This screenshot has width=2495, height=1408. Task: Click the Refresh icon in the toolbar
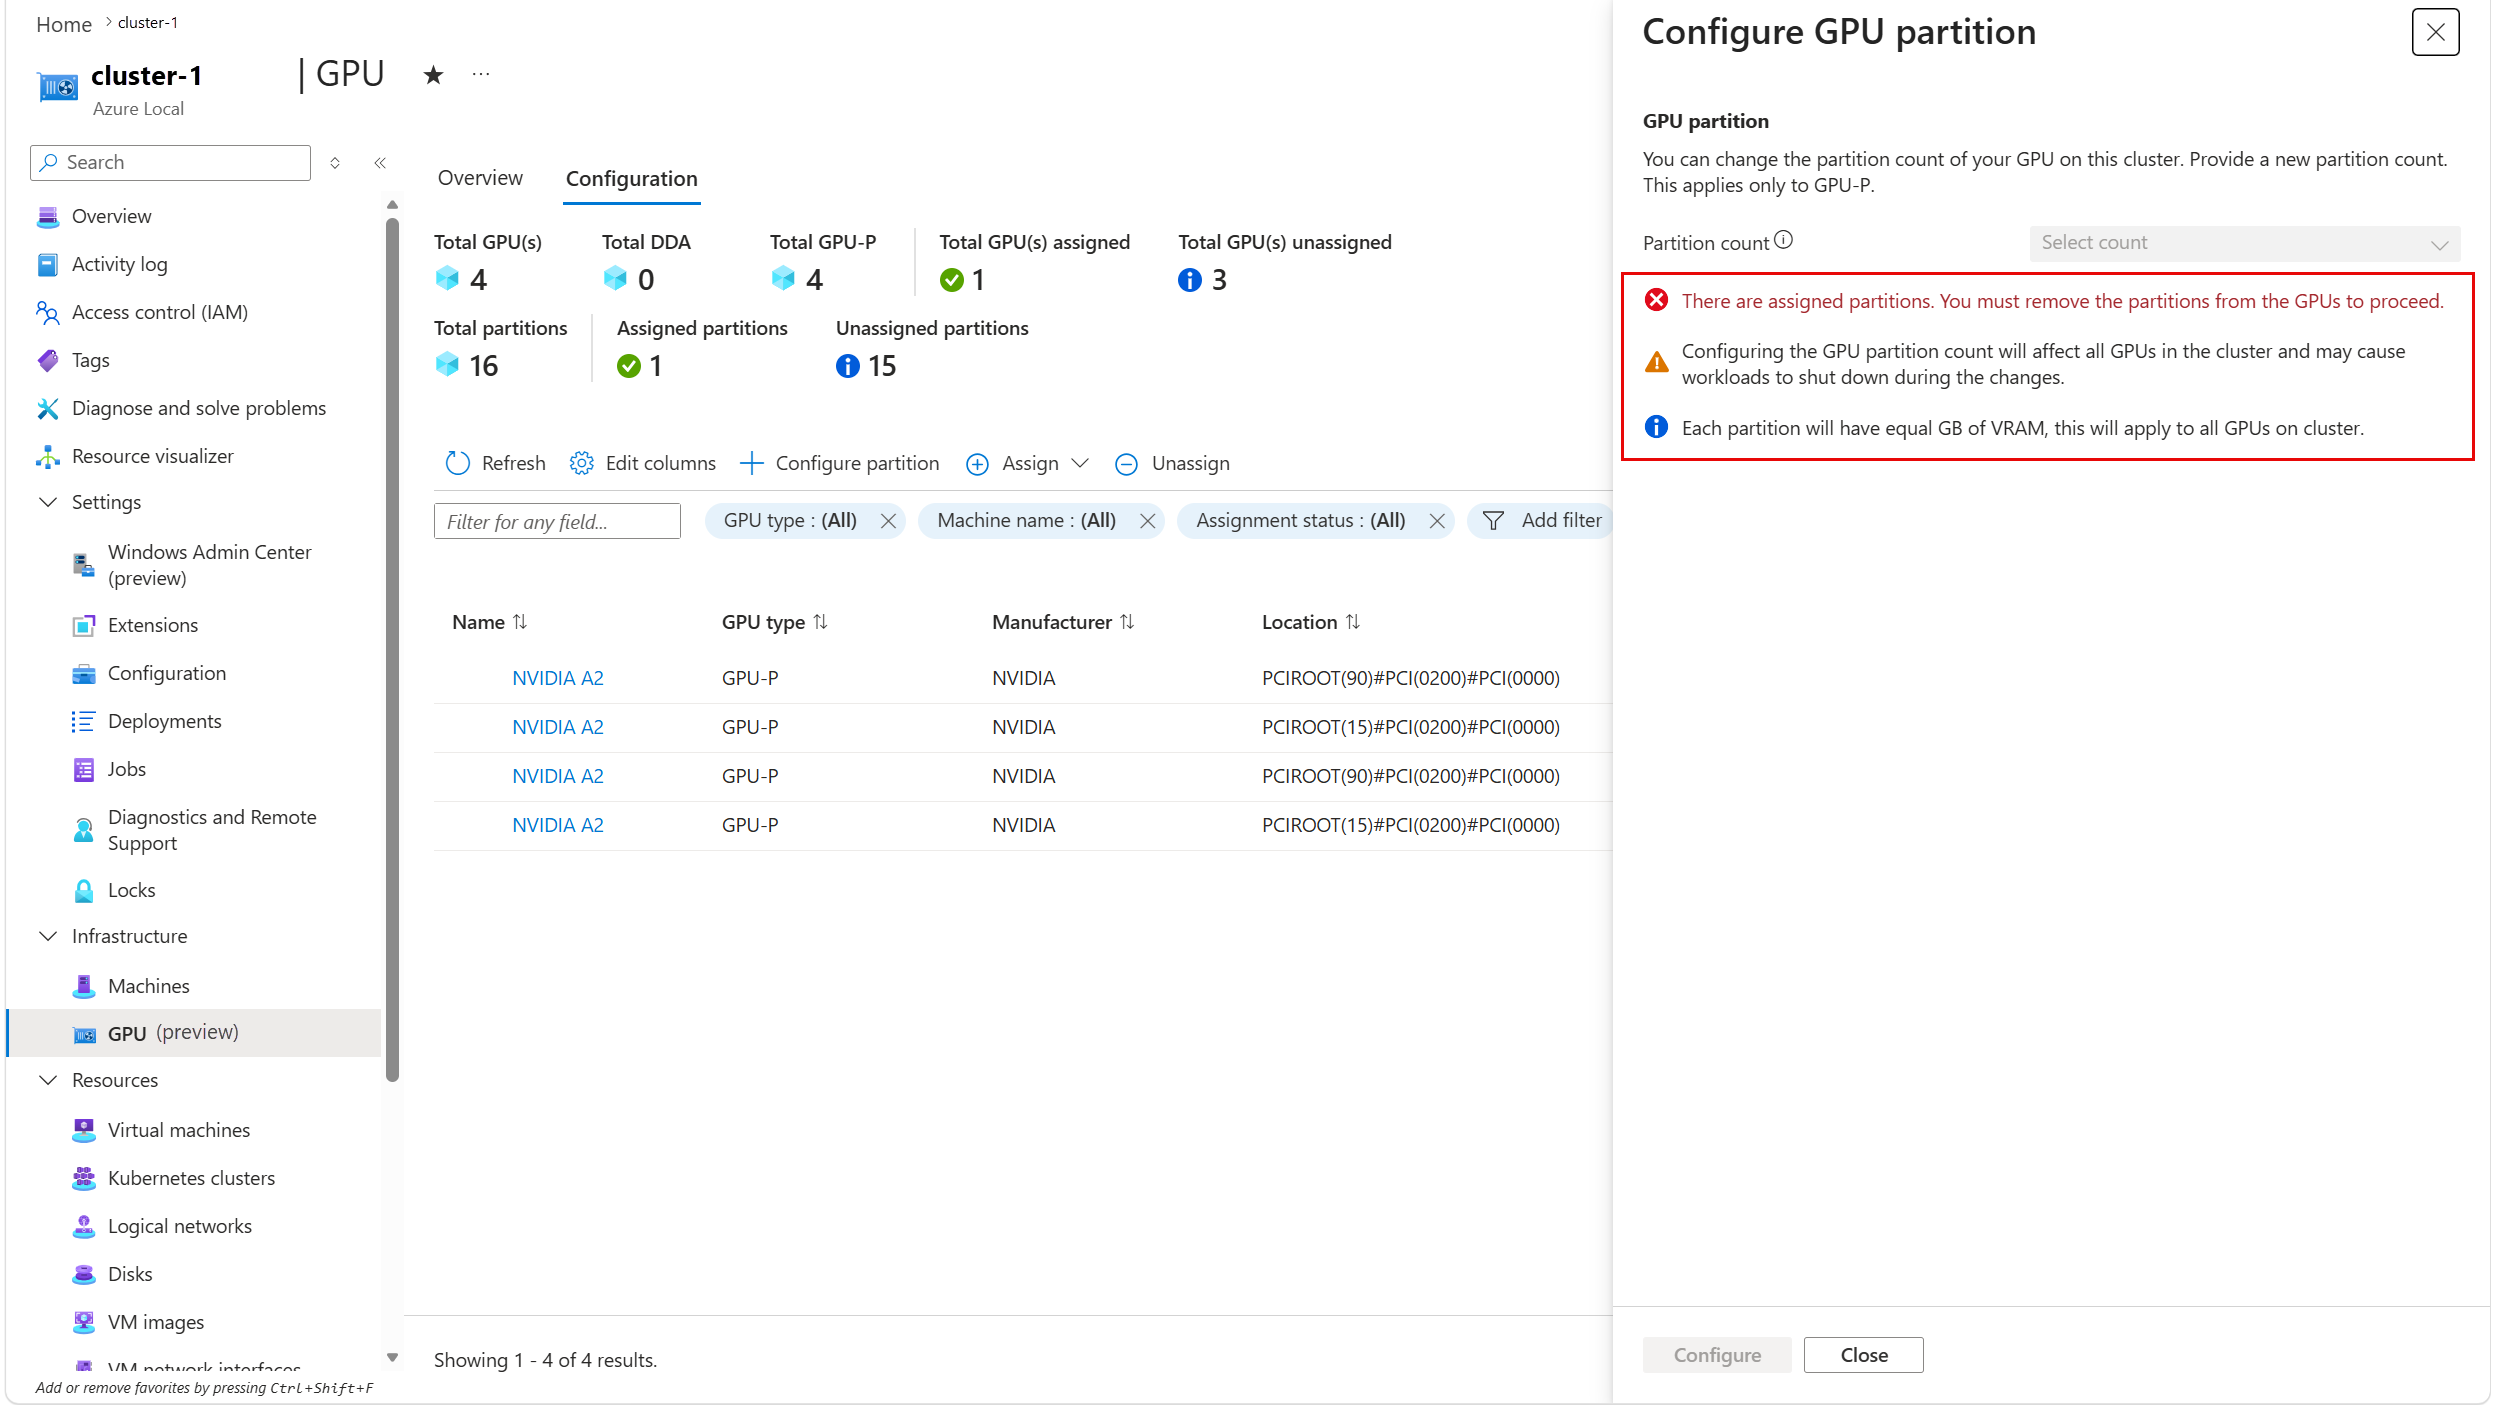tap(457, 463)
